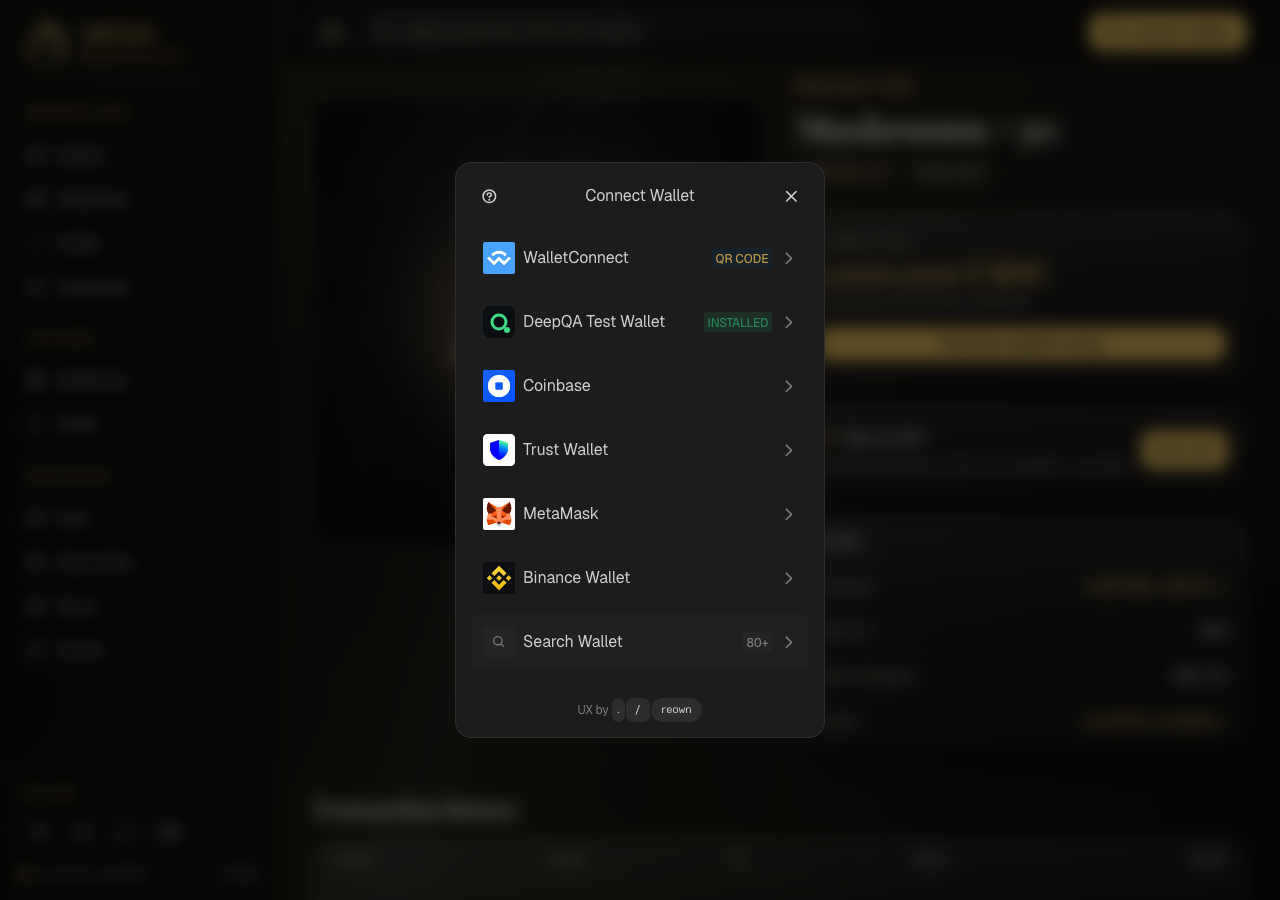This screenshot has height=900, width=1280.
Task: Click the "Search Wallet" label
Action: pyautogui.click(x=573, y=642)
